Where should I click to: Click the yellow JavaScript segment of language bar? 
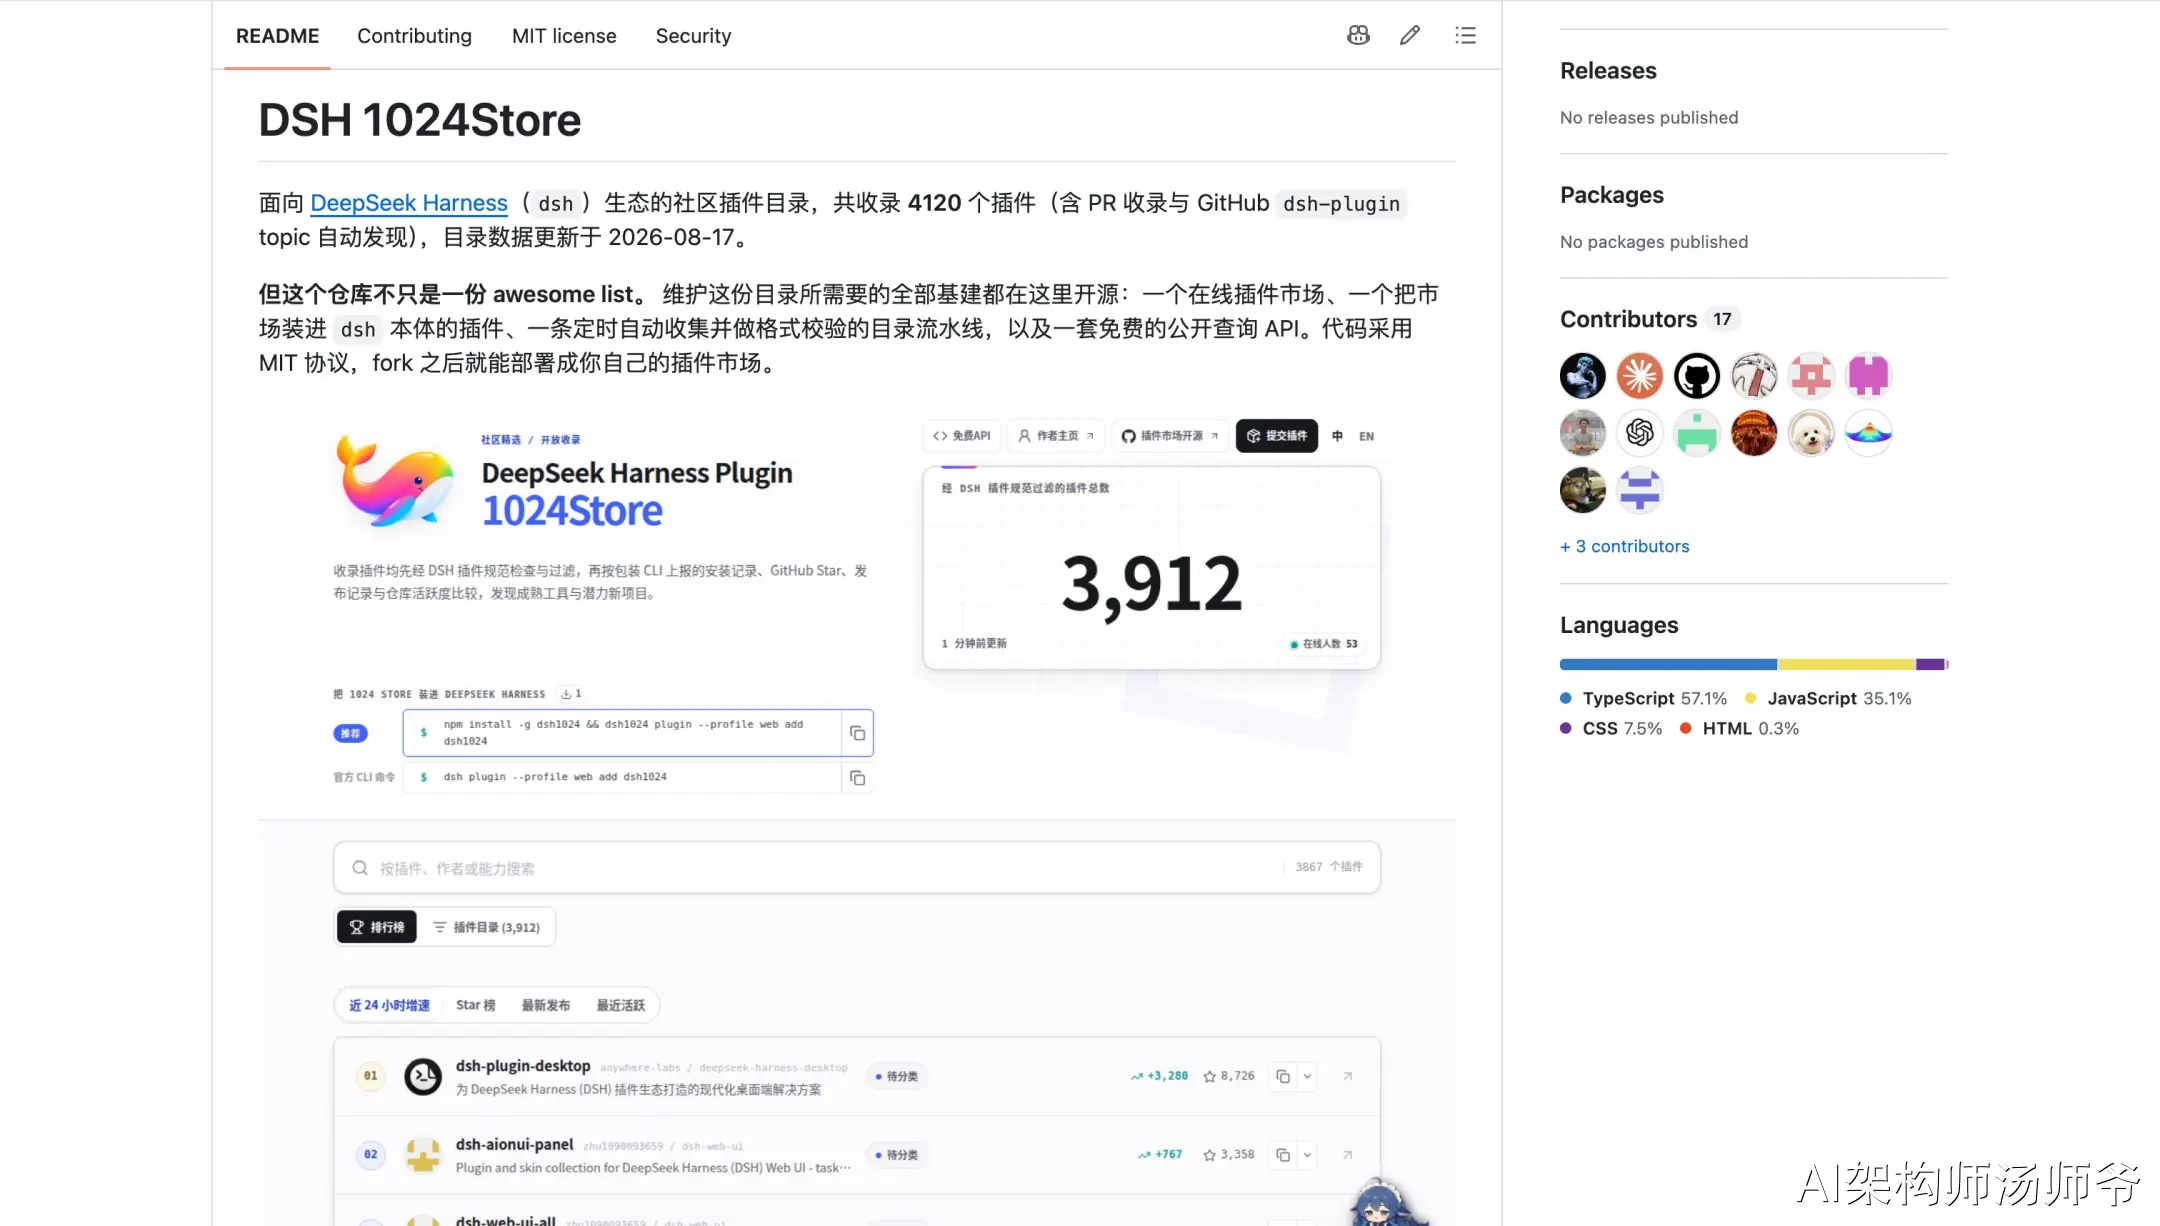point(1846,664)
